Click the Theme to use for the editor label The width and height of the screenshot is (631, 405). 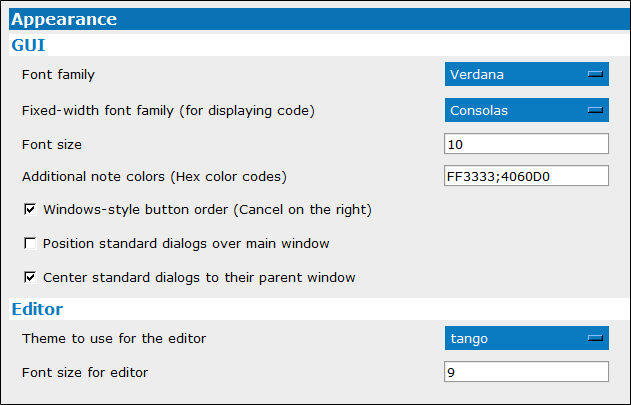114,339
